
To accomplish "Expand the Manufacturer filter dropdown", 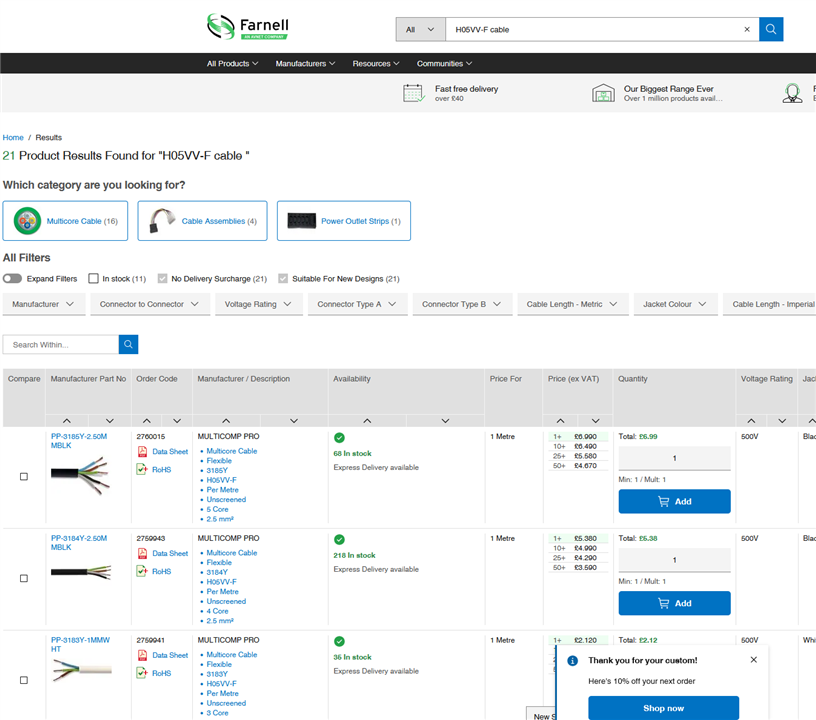I will [x=43, y=304].
